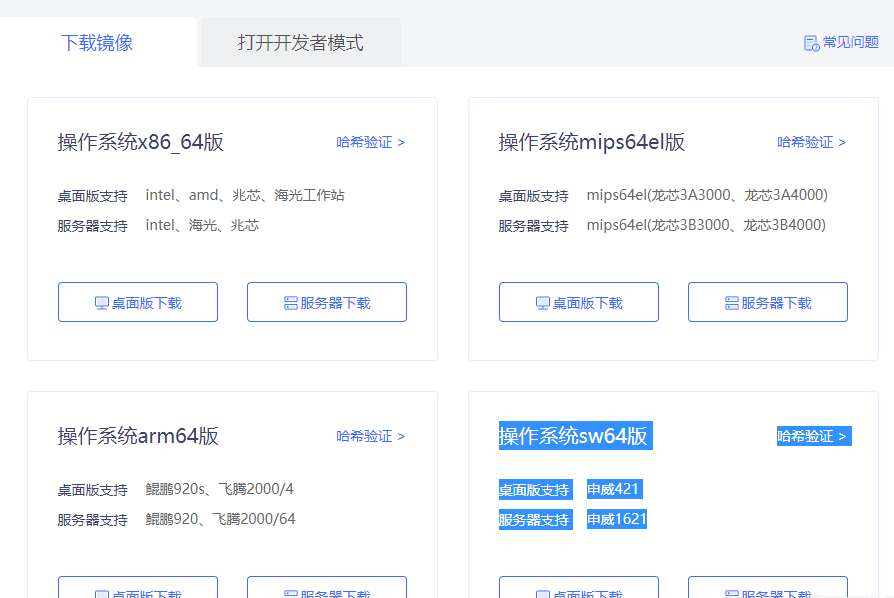The image size is (894, 598).
Task: Click the 操作系统x86_64版 card heading
Action: pyautogui.click(x=141, y=142)
